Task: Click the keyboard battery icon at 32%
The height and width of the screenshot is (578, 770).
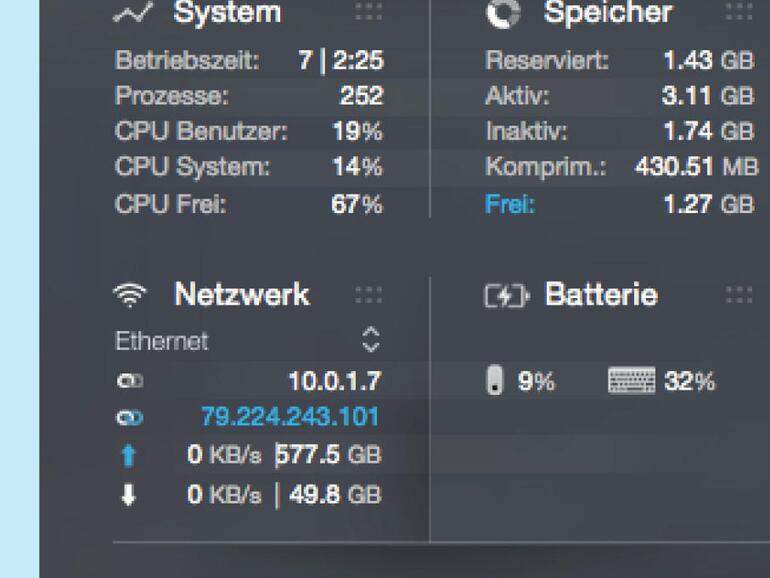Action: (x=631, y=381)
